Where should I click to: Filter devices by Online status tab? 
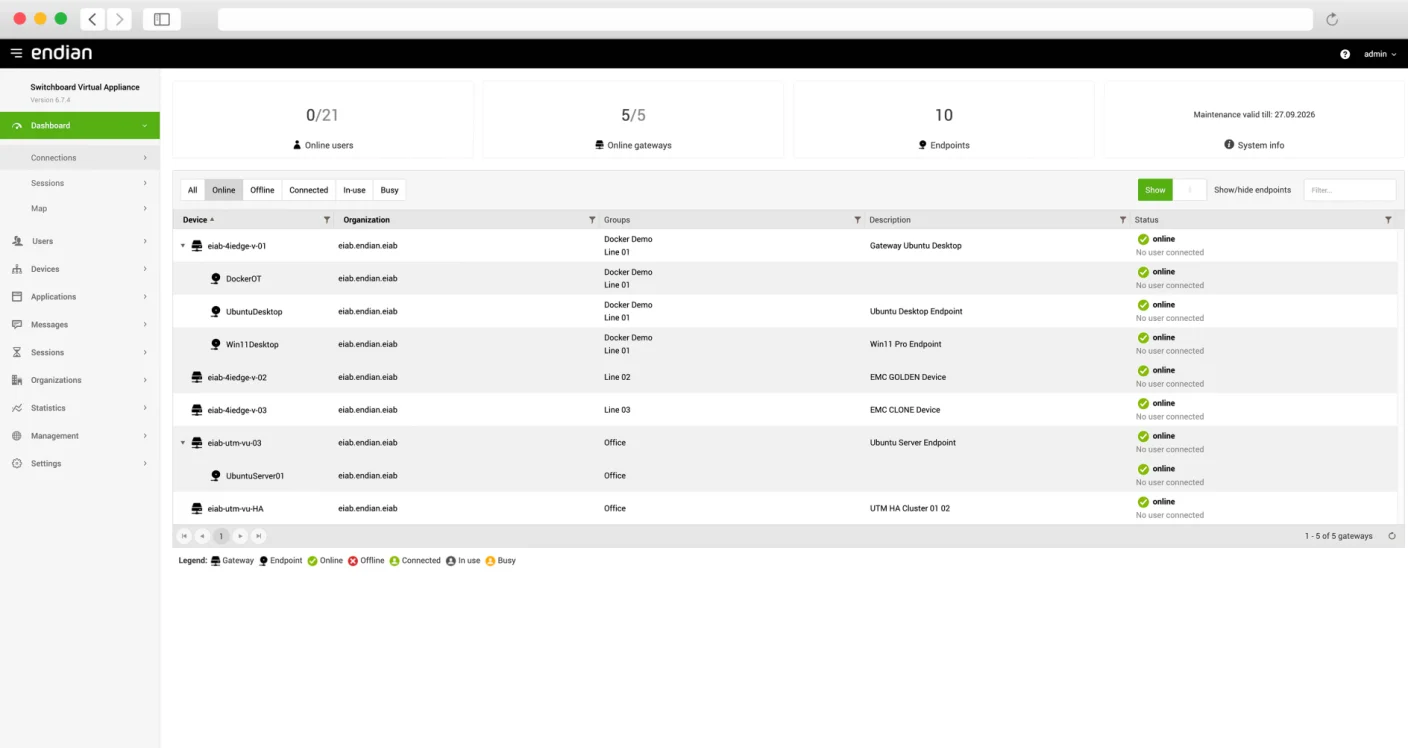coord(223,189)
